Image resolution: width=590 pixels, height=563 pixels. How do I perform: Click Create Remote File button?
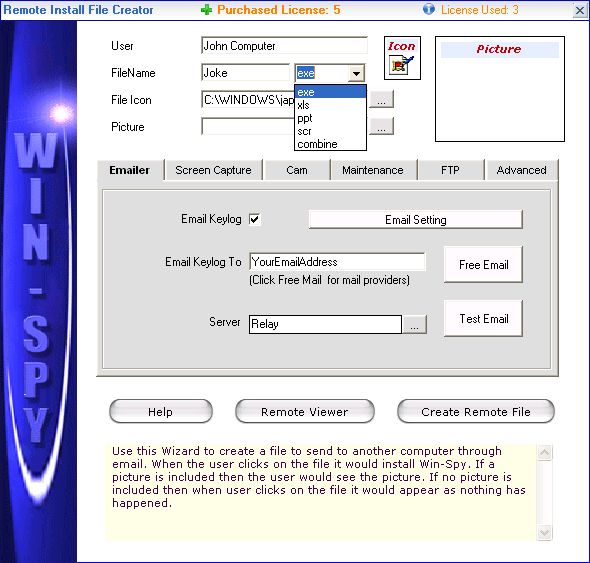tap(476, 411)
